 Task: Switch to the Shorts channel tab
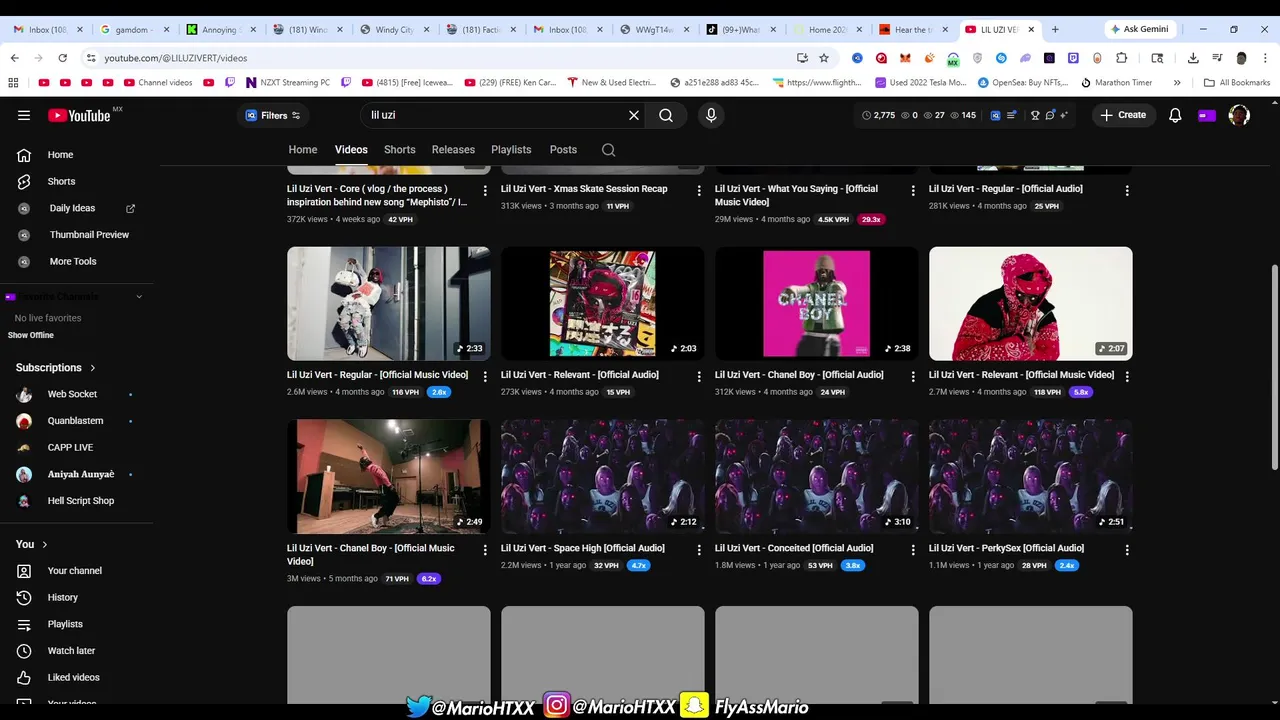400,150
